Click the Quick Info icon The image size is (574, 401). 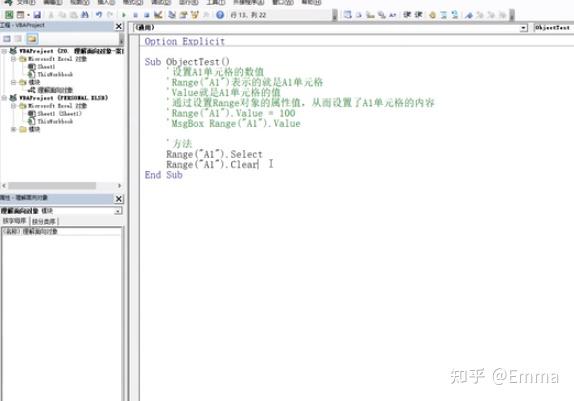(x=370, y=15)
